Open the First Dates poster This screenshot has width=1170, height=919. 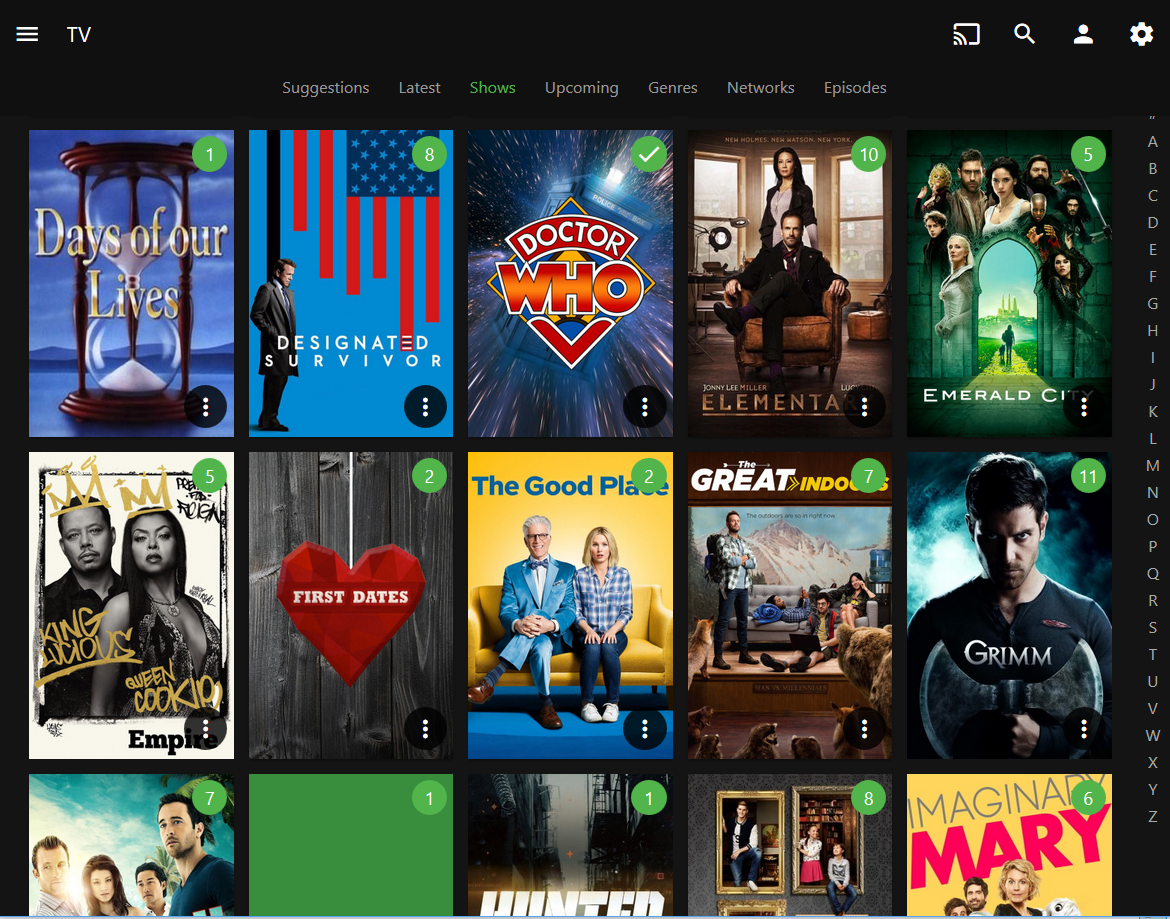coord(351,605)
